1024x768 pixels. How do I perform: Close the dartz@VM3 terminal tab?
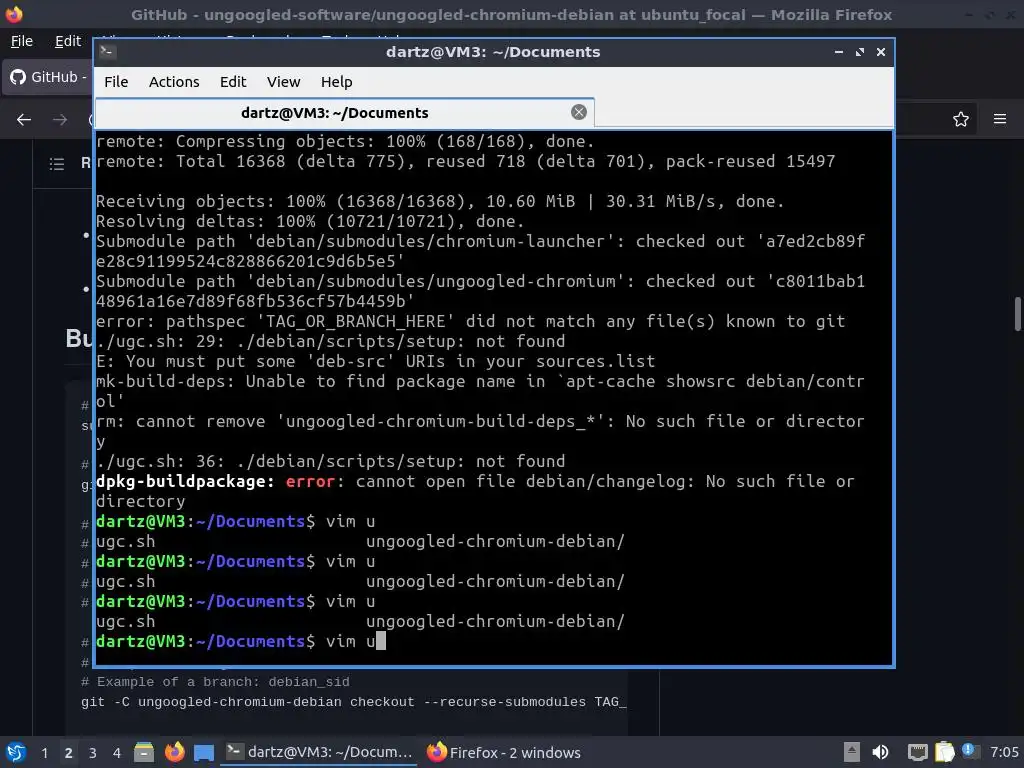point(579,112)
